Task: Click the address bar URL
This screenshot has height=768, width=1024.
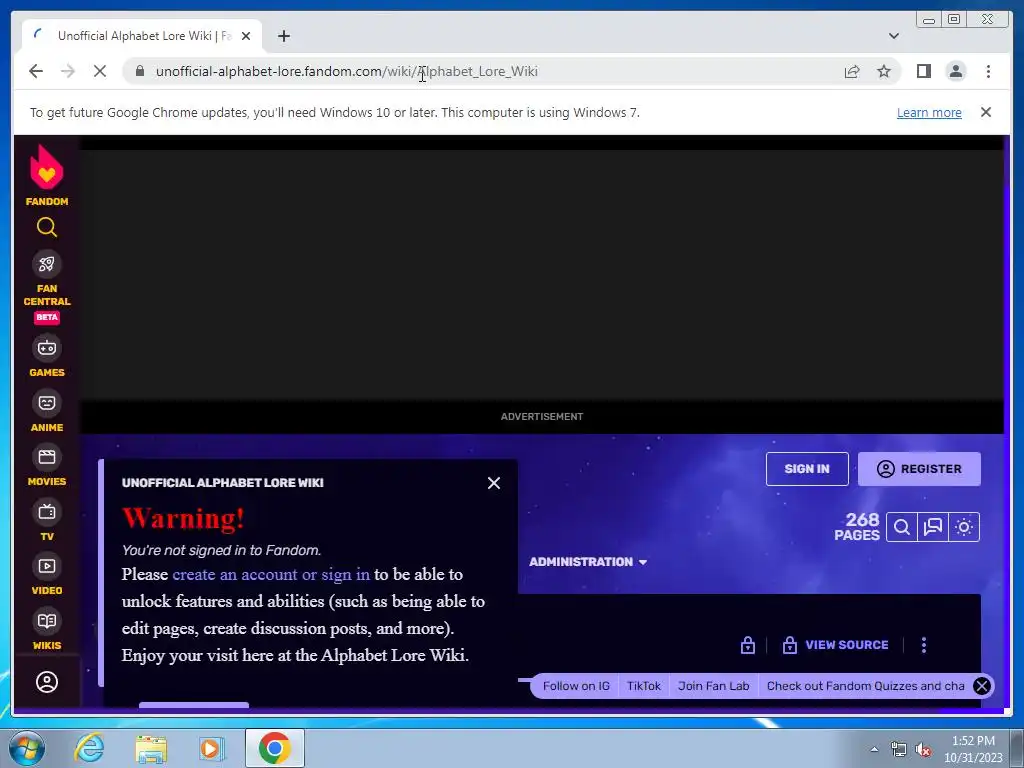Action: tap(346, 71)
